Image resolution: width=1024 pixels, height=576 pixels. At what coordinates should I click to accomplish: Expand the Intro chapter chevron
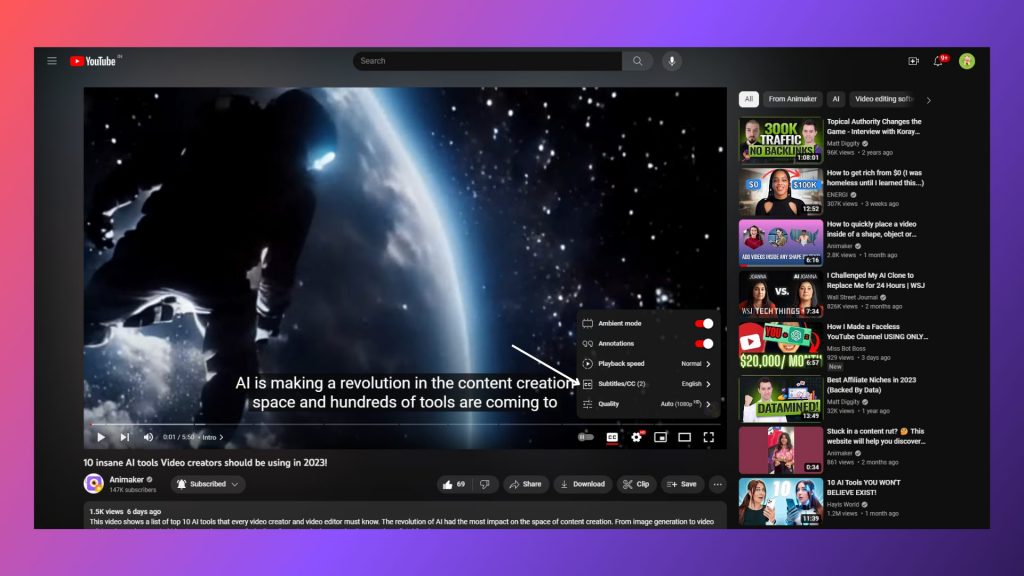[221, 438]
